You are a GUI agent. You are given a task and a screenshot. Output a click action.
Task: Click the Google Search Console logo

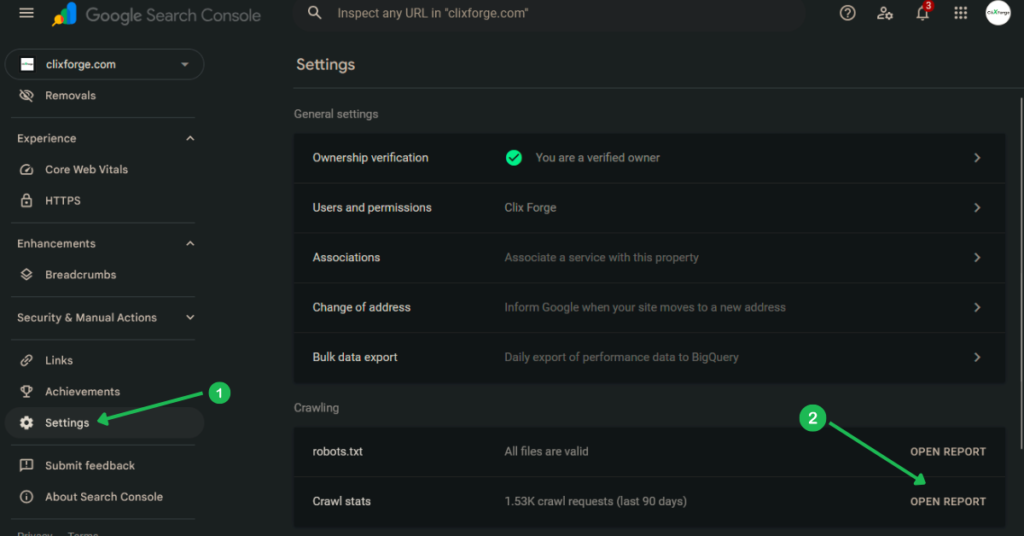point(157,14)
